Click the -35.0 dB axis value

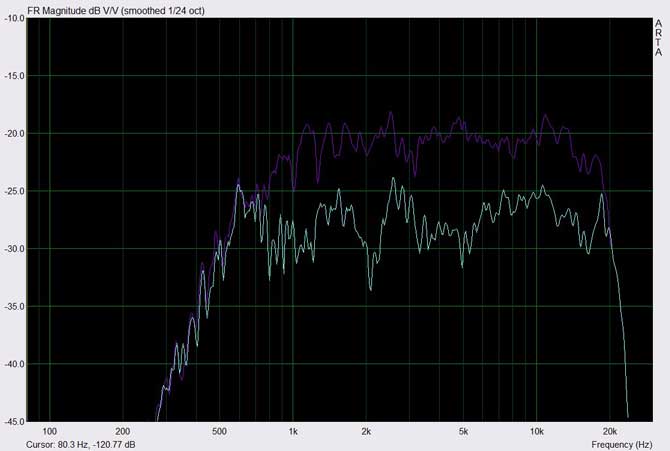pyautogui.click(x=14, y=307)
